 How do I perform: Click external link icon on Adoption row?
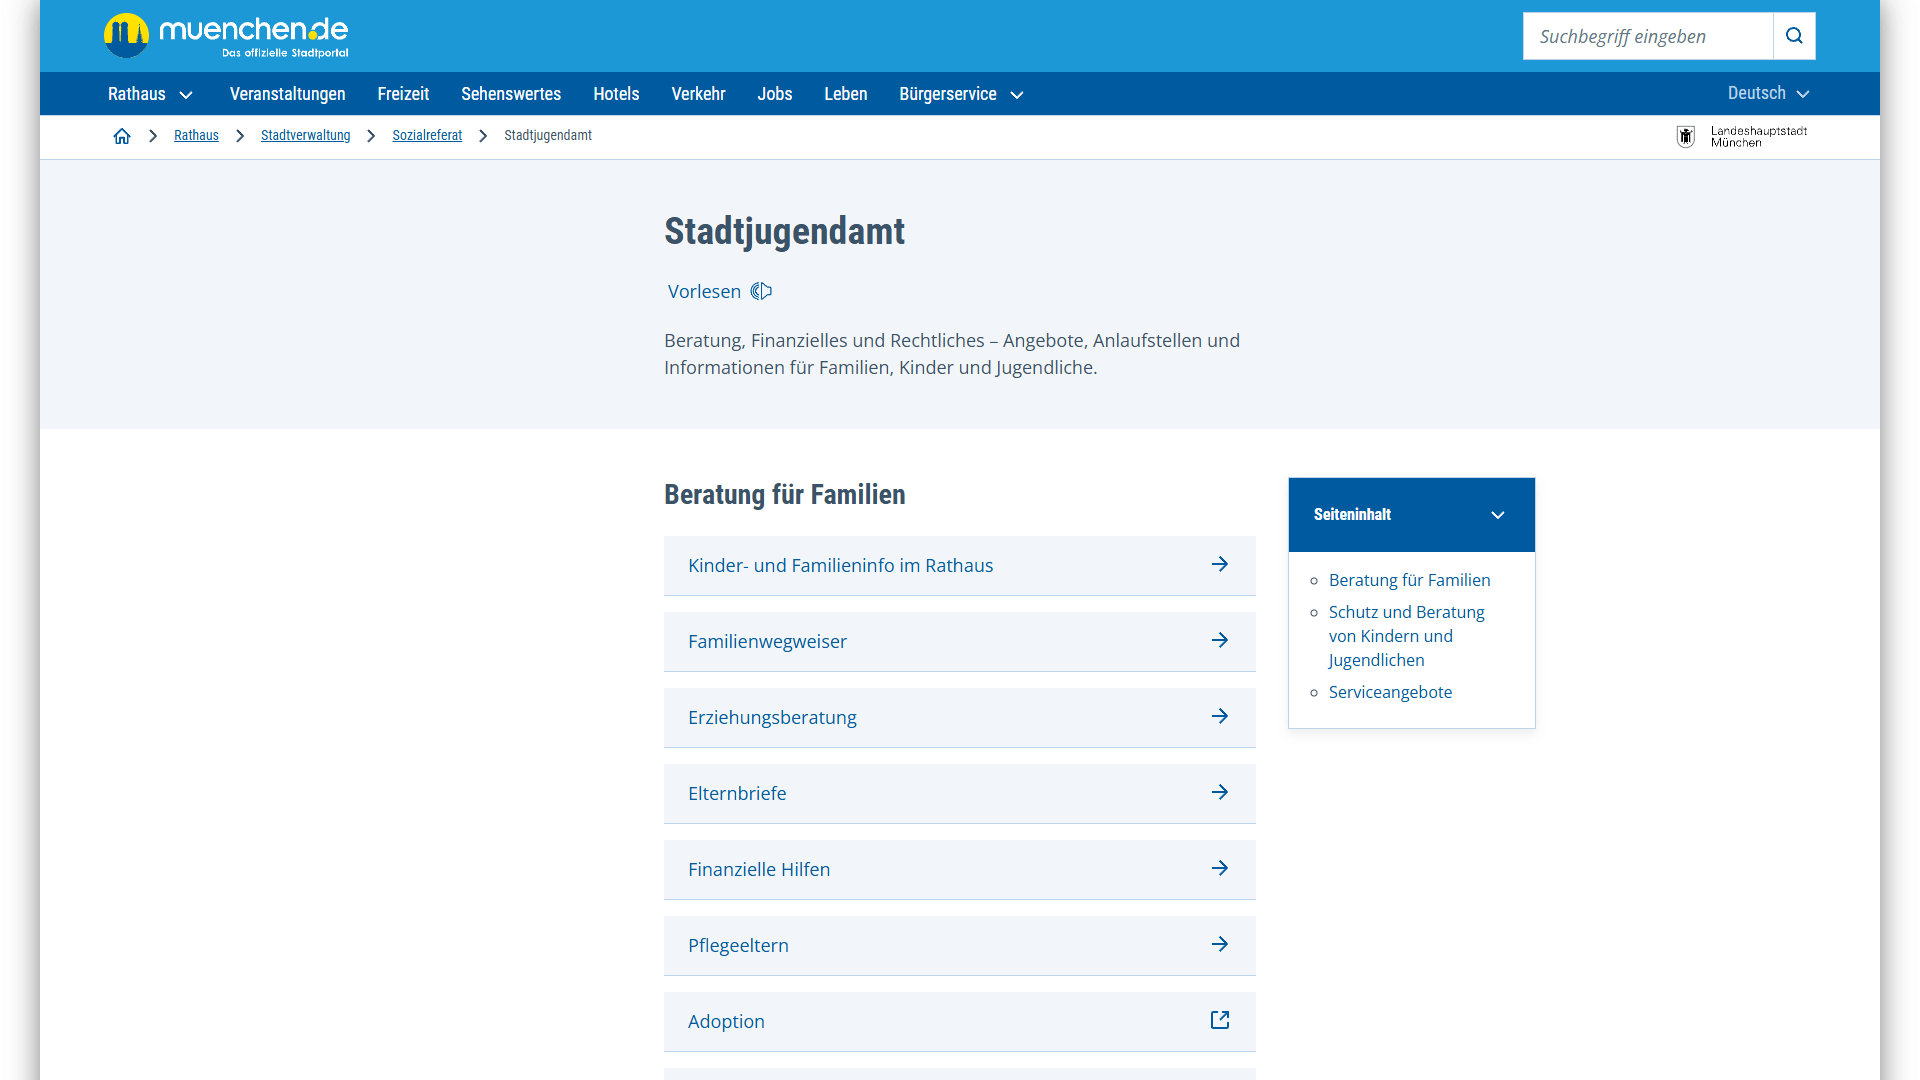(1219, 1020)
